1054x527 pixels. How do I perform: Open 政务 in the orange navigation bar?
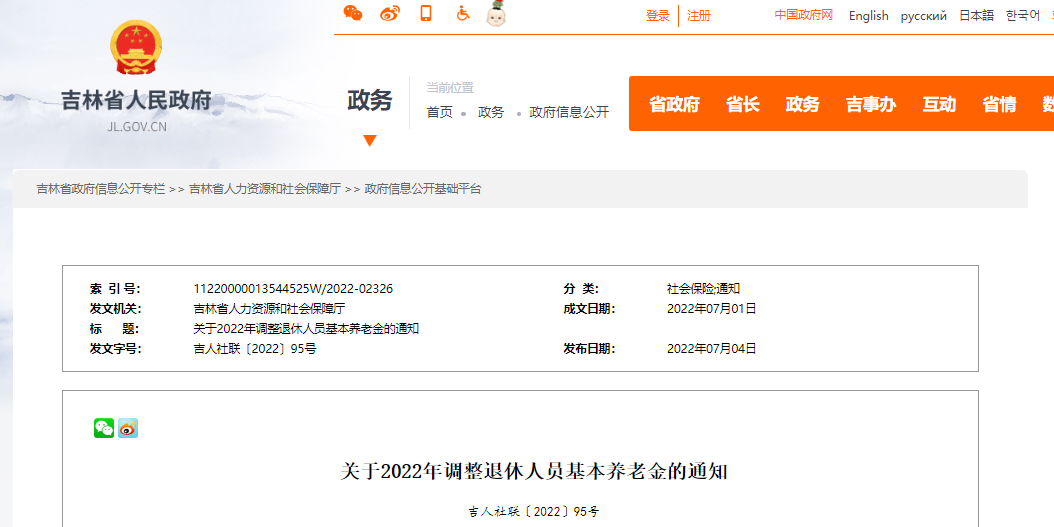tap(803, 104)
